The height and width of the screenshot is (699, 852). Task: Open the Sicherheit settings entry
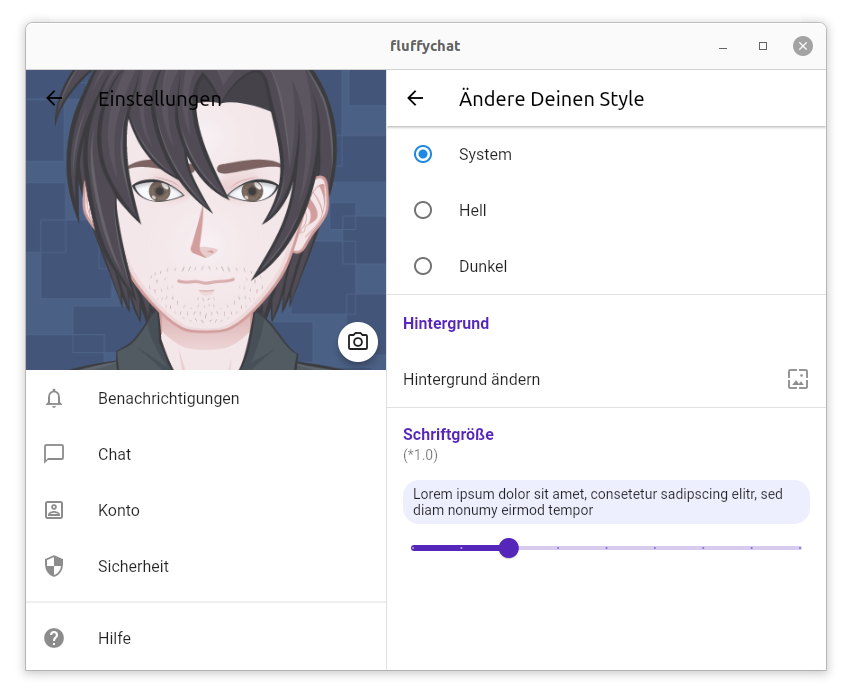coord(133,566)
